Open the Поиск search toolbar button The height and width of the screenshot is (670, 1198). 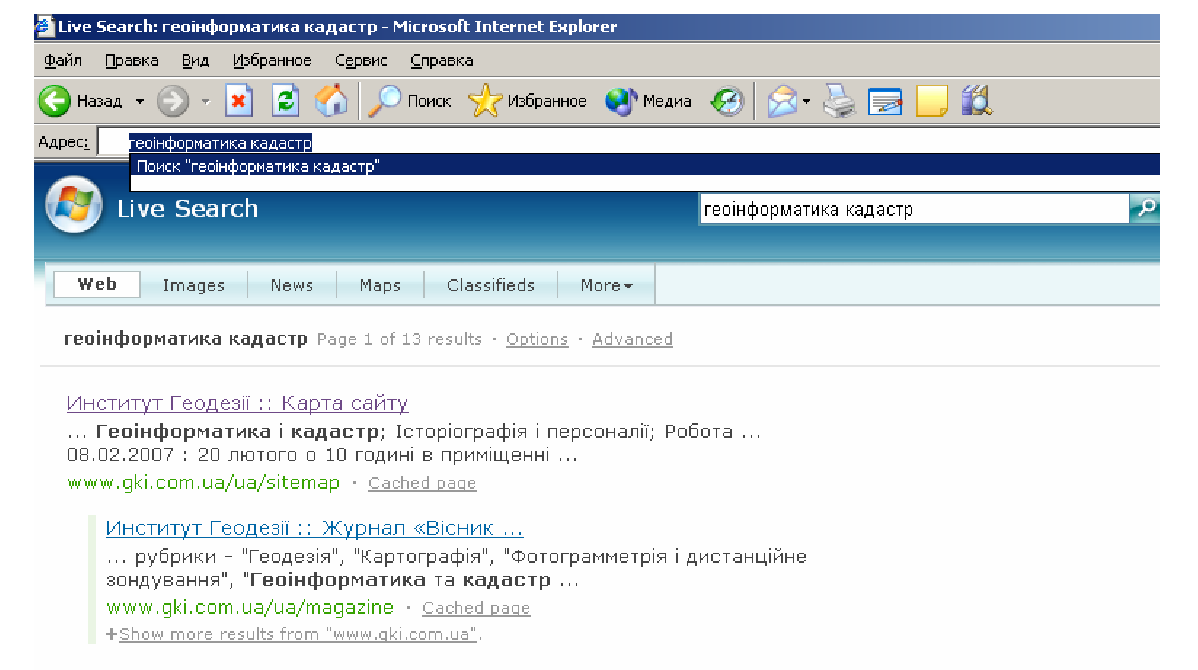[x=410, y=101]
